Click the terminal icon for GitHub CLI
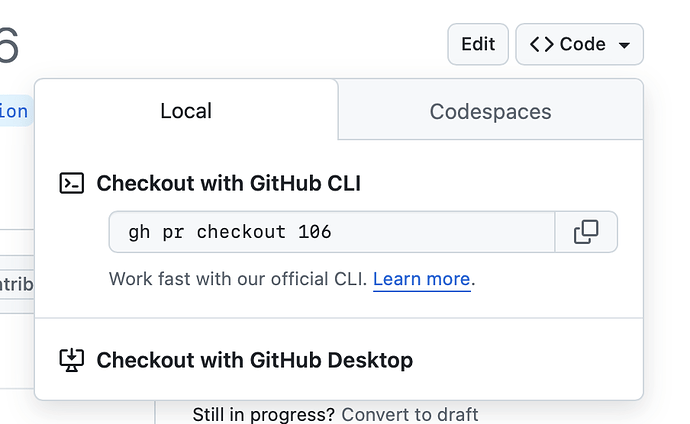Image resolution: width=690 pixels, height=424 pixels. [72, 183]
